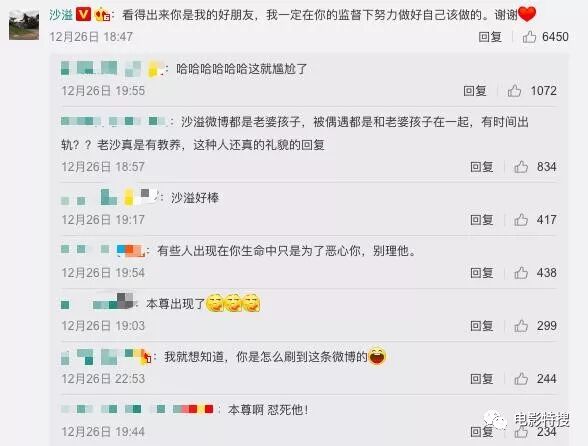Like the 22:53 comment with 244 likes

(x=521, y=378)
